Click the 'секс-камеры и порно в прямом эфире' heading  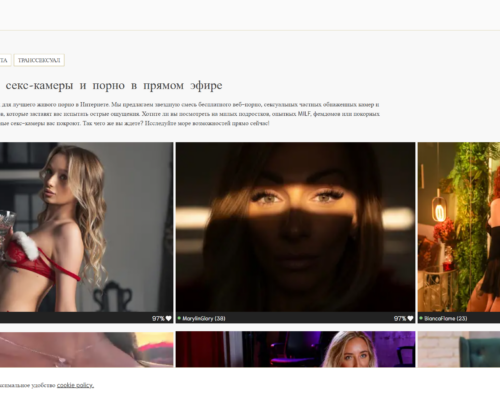(x=114, y=86)
